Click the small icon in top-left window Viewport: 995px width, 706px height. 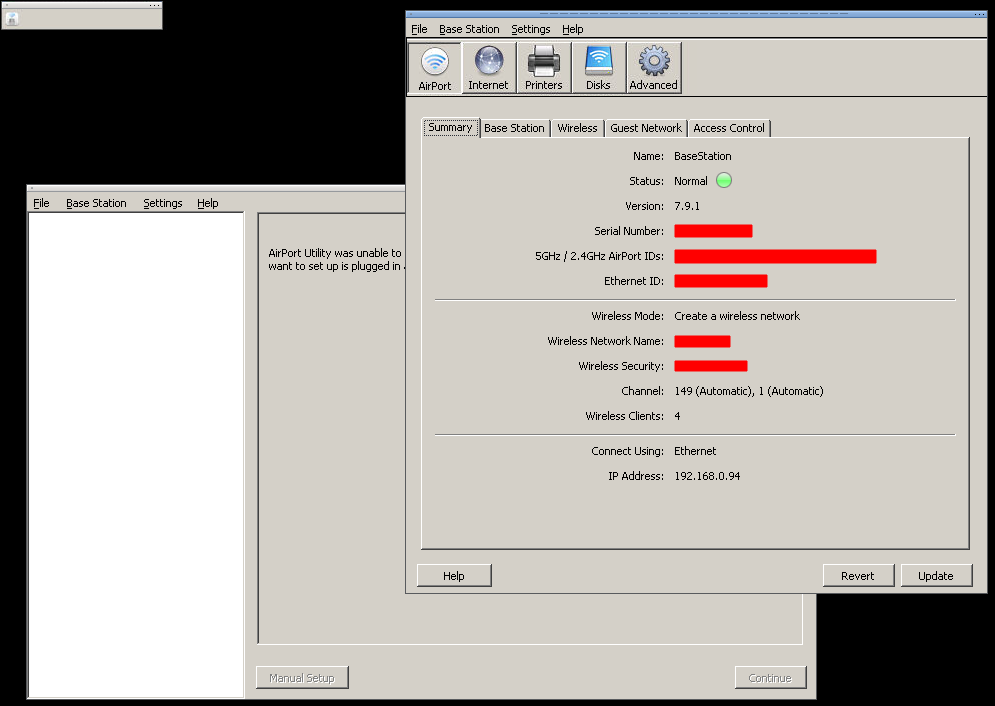(11, 19)
